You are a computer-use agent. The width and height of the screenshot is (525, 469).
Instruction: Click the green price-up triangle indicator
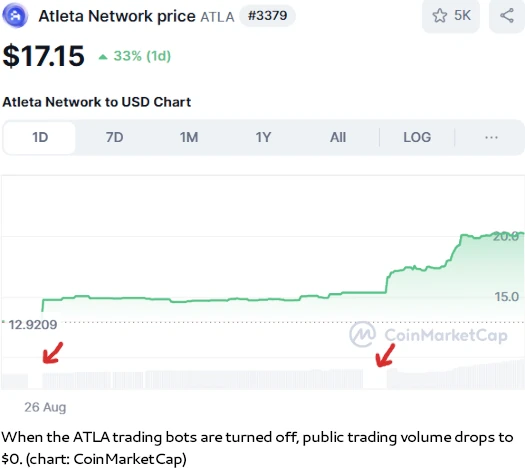[x=103, y=57]
